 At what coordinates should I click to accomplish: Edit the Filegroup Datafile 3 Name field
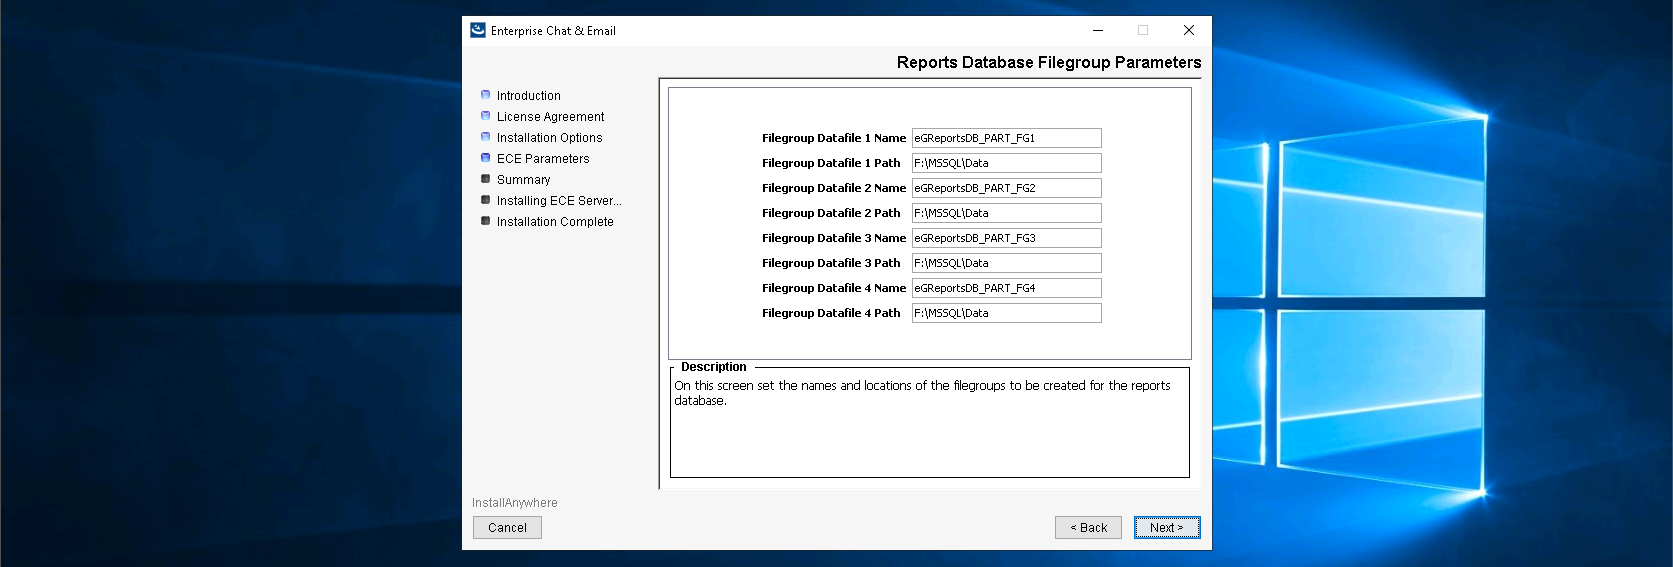tap(1006, 238)
